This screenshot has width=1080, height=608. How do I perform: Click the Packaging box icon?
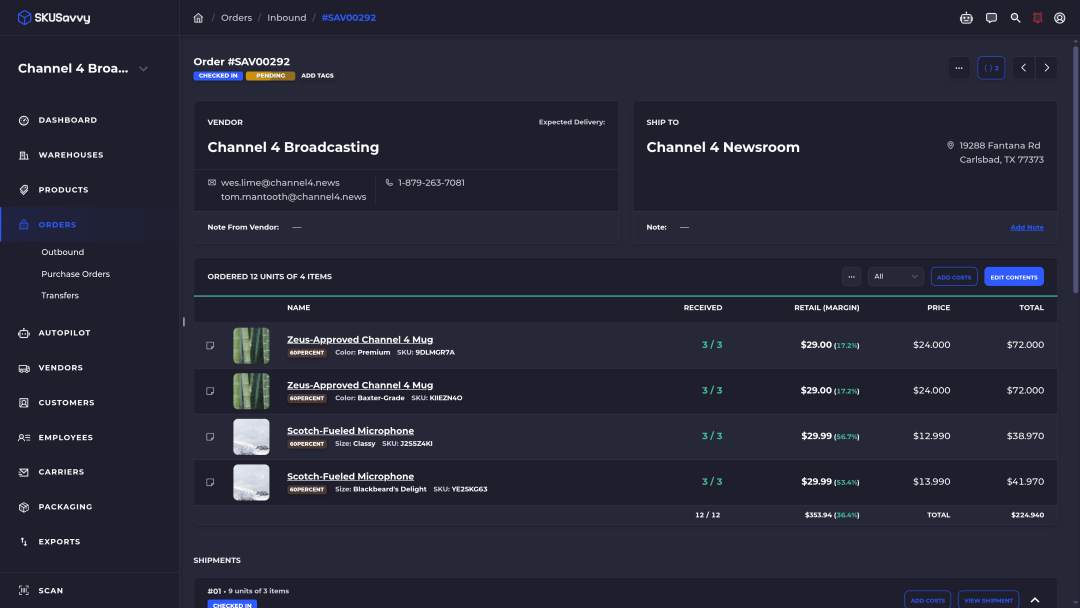pyautogui.click(x=24, y=507)
